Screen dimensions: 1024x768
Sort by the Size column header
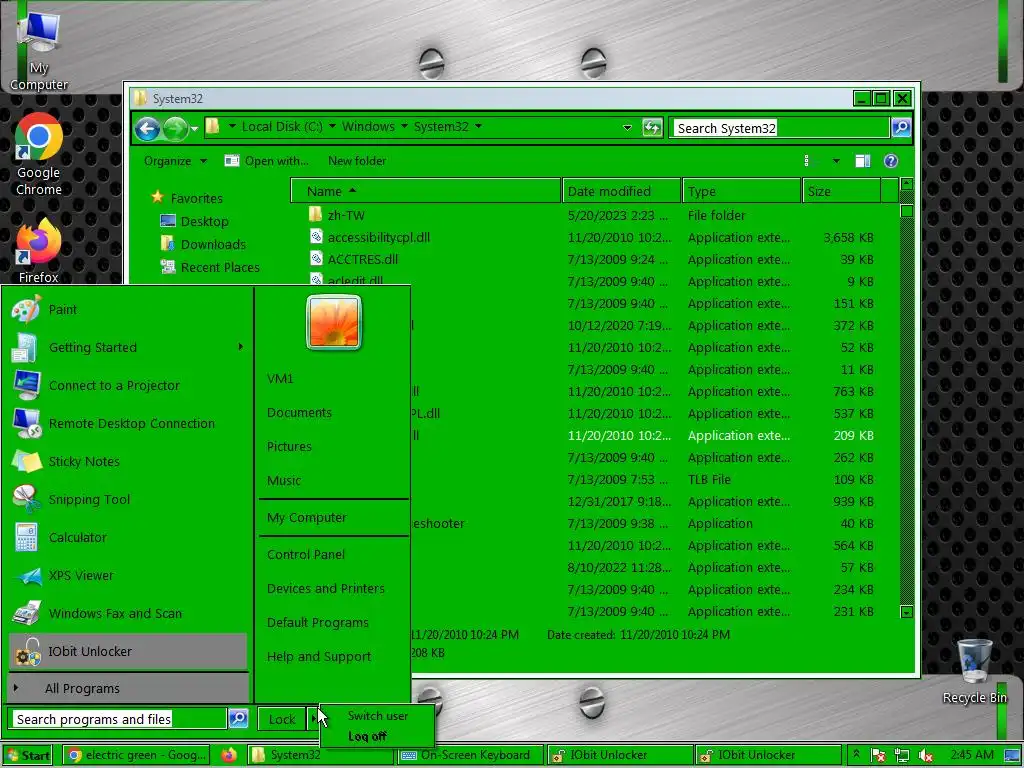tap(841, 191)
